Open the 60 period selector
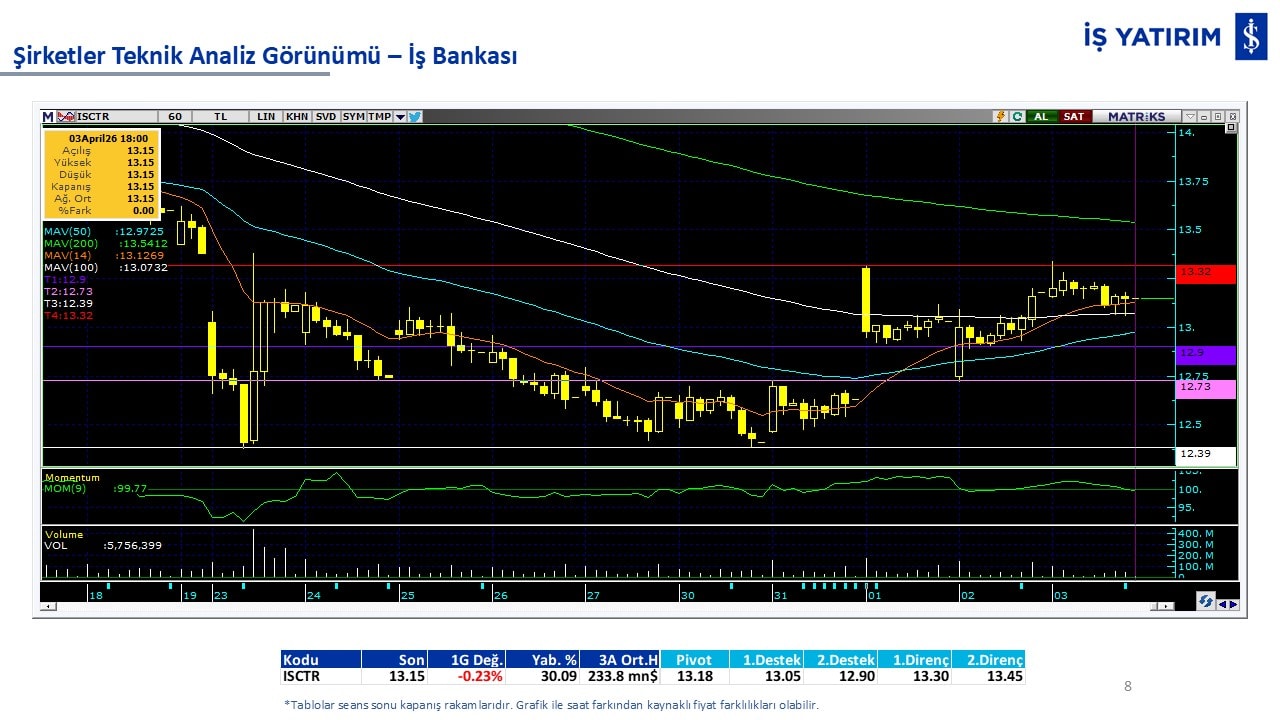 (x=175, y=117)
